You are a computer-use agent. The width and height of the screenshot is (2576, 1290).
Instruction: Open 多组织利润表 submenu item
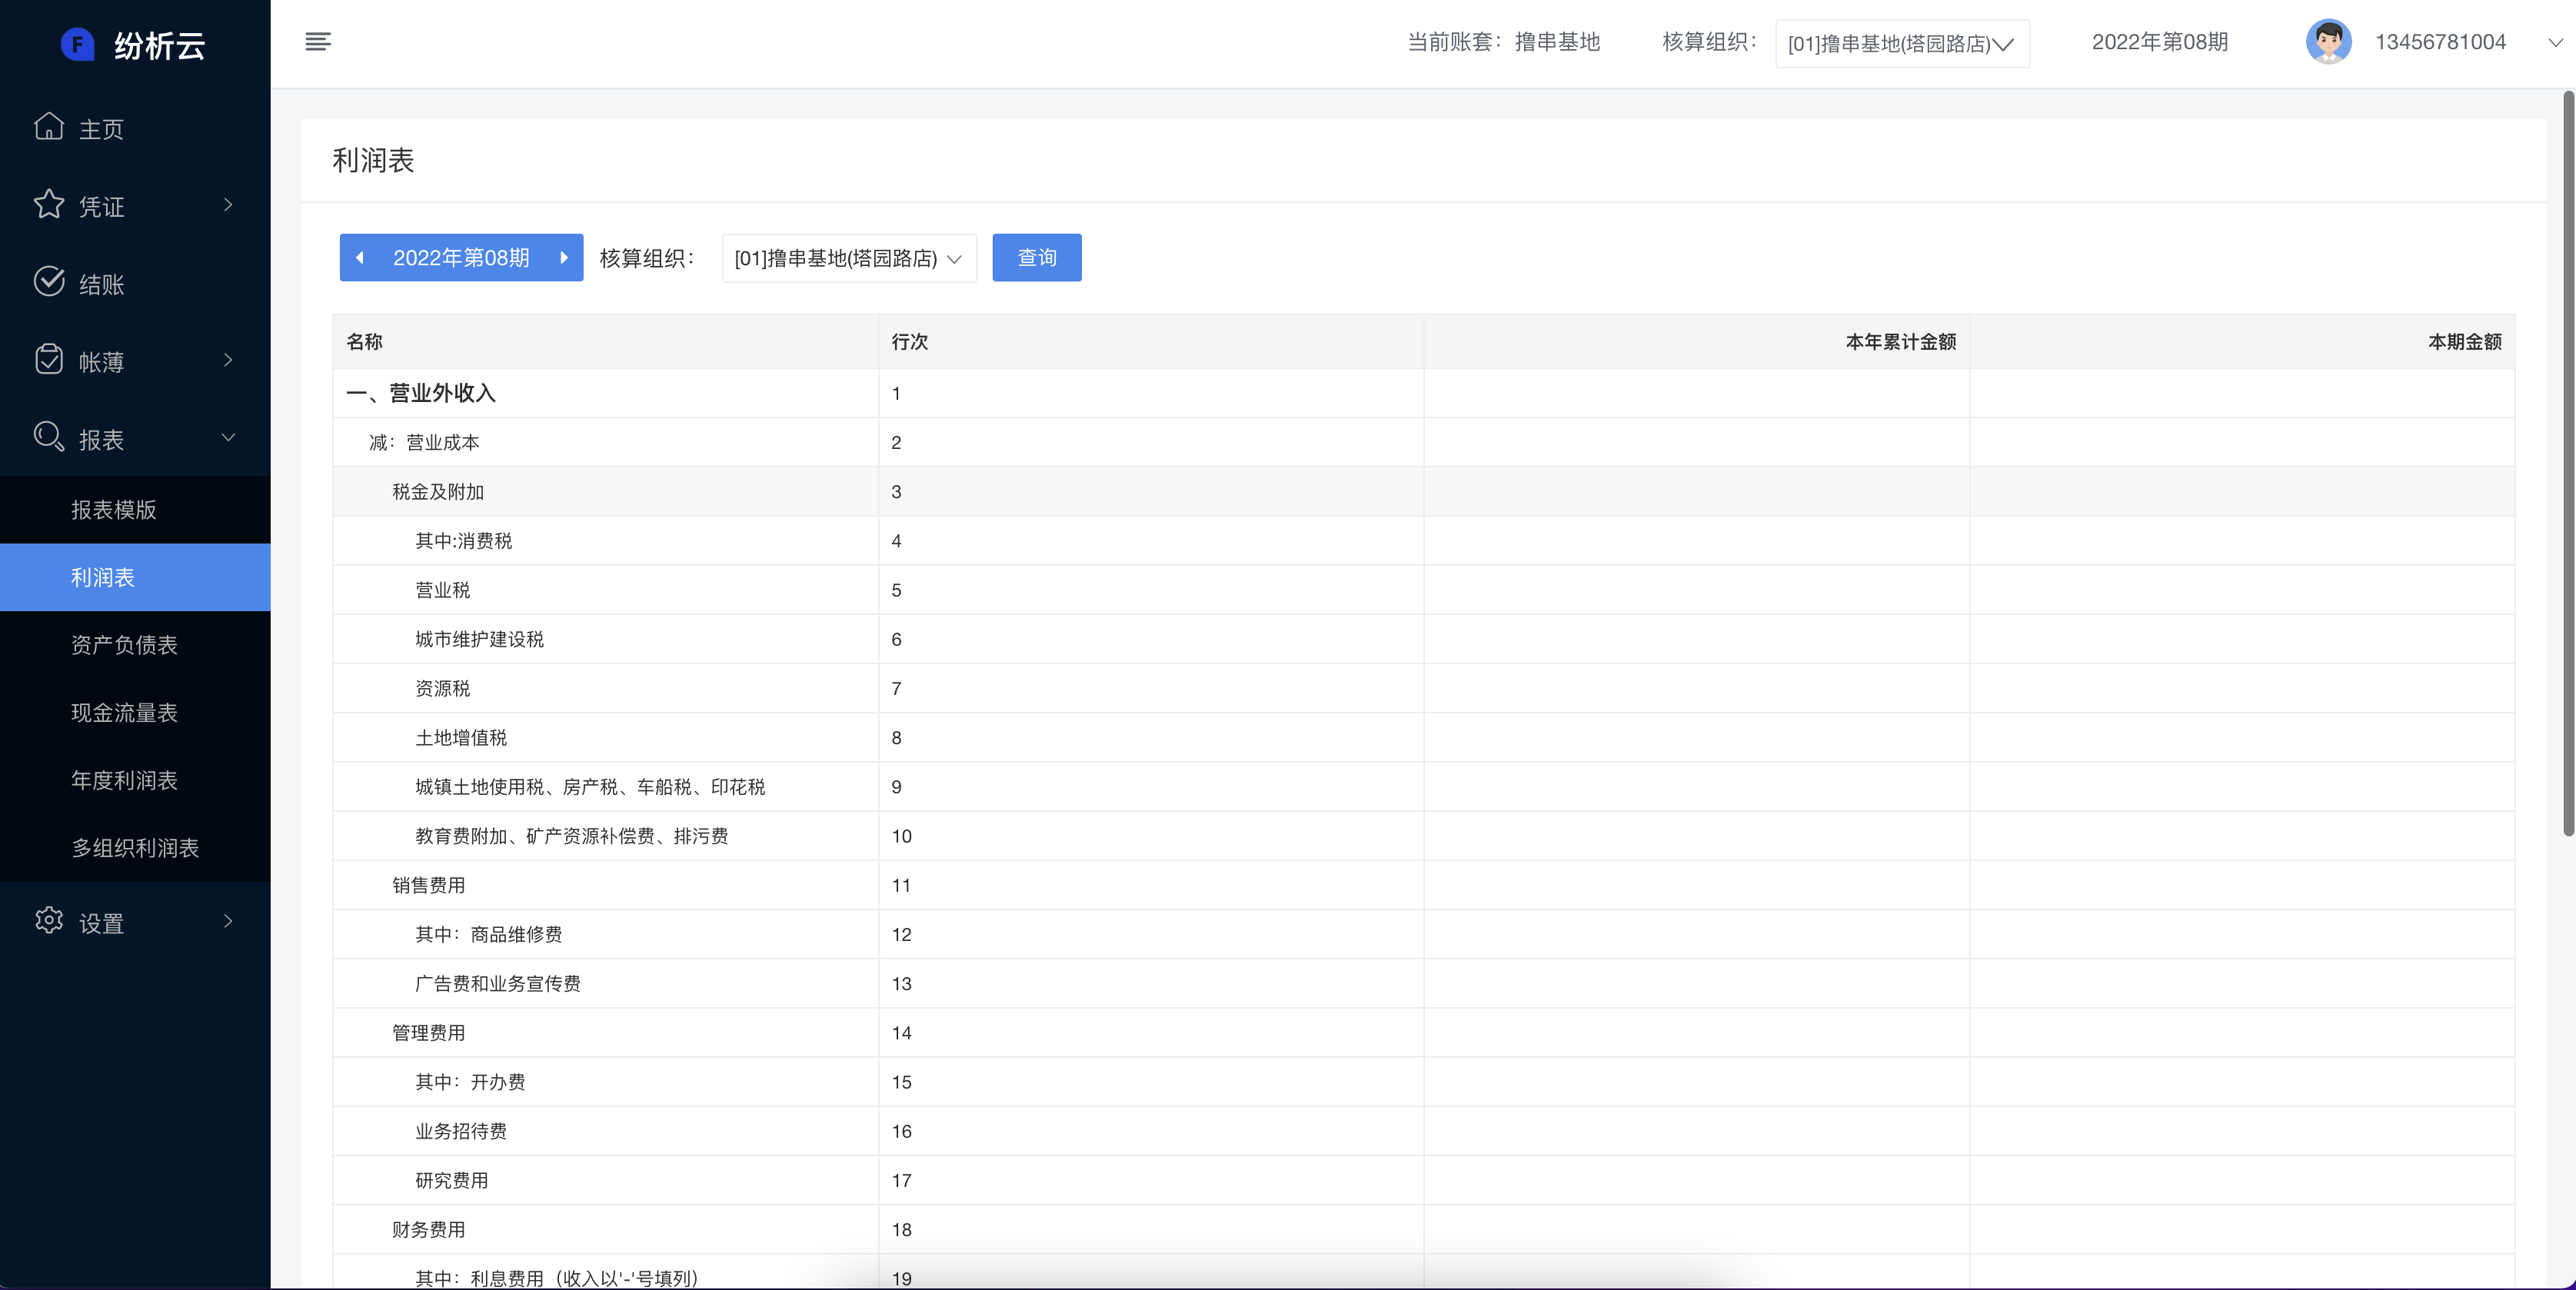tap(135, 848)
